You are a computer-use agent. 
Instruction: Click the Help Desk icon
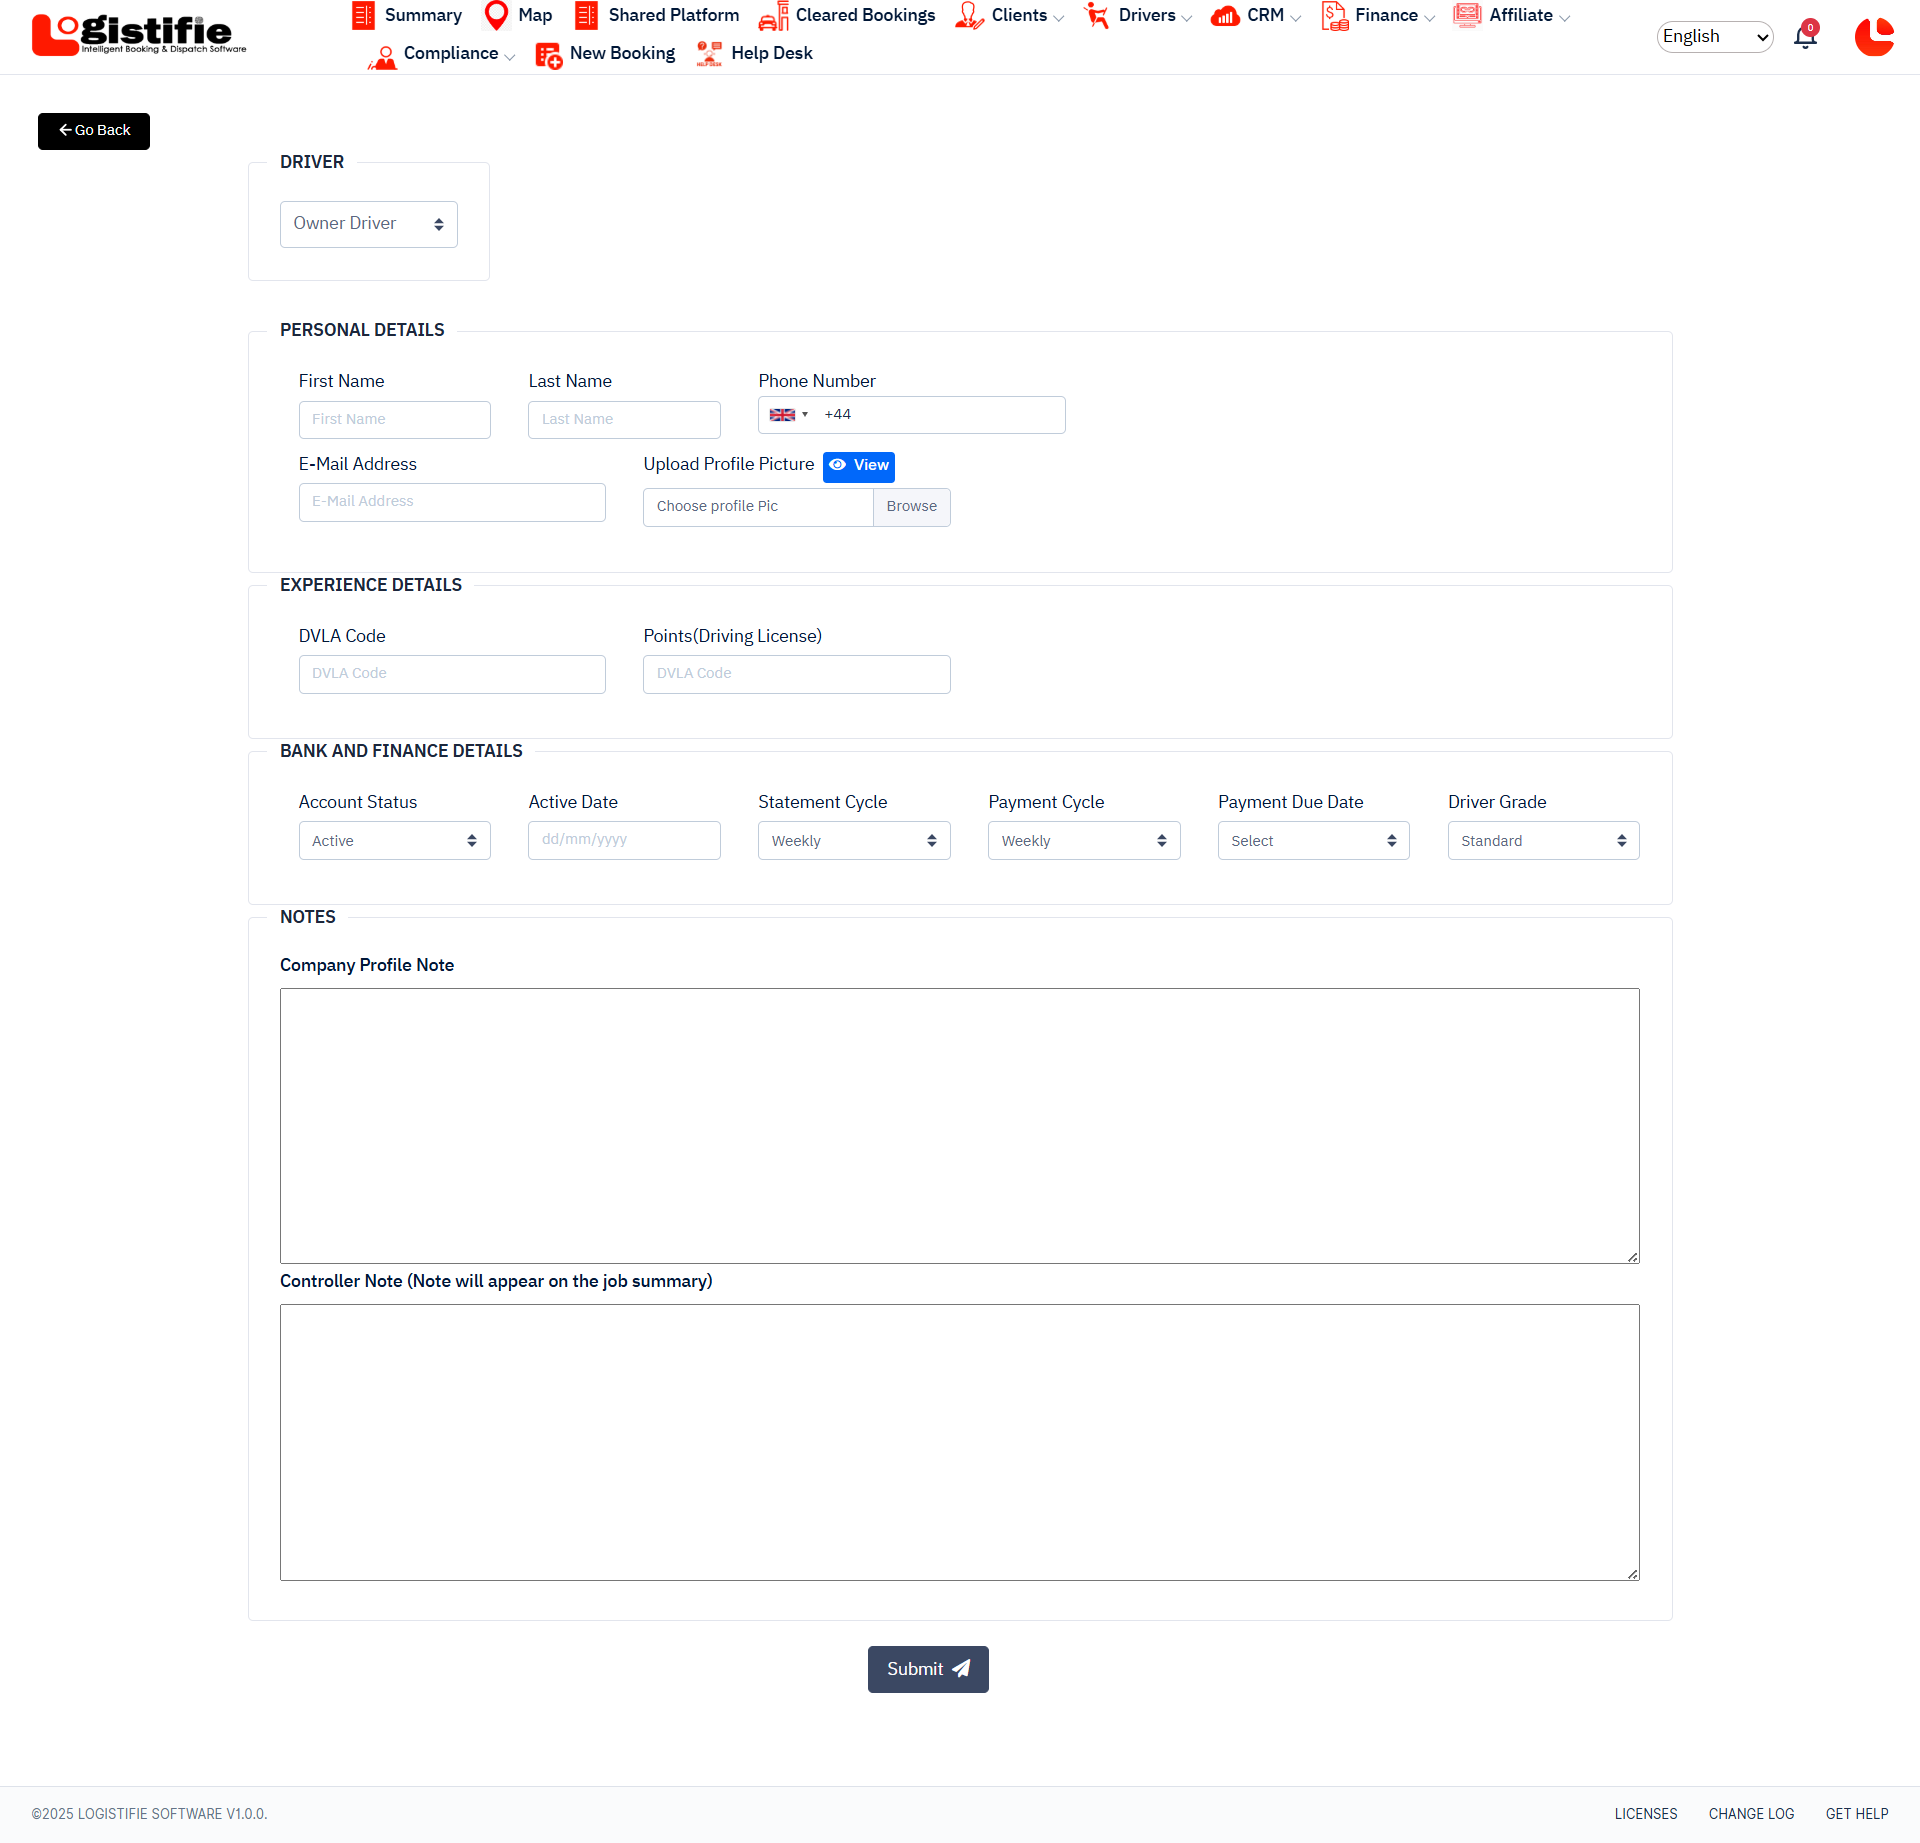pos(709,54)
